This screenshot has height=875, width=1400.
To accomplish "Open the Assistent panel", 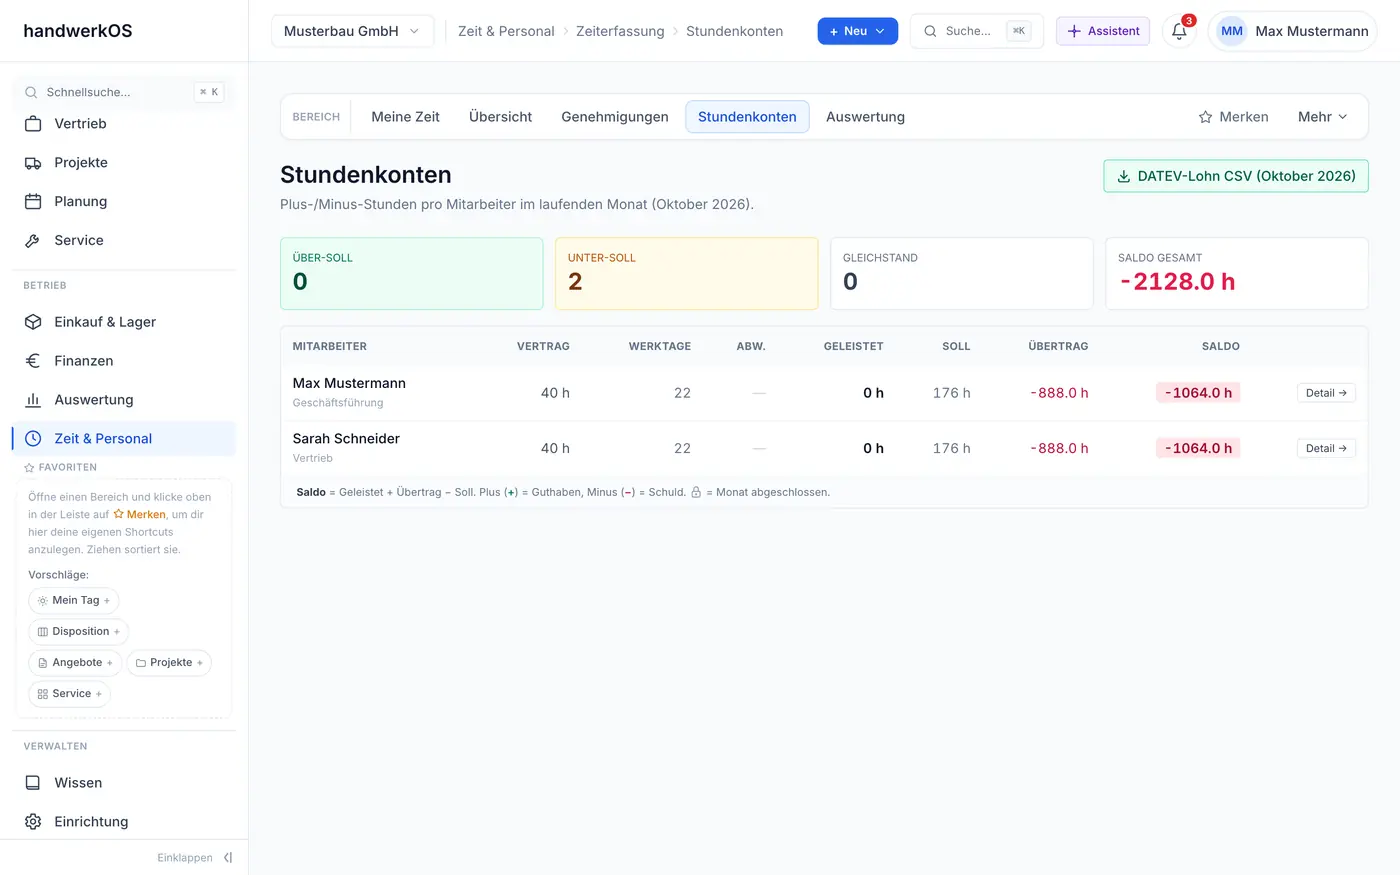I will coord(1103,31).
